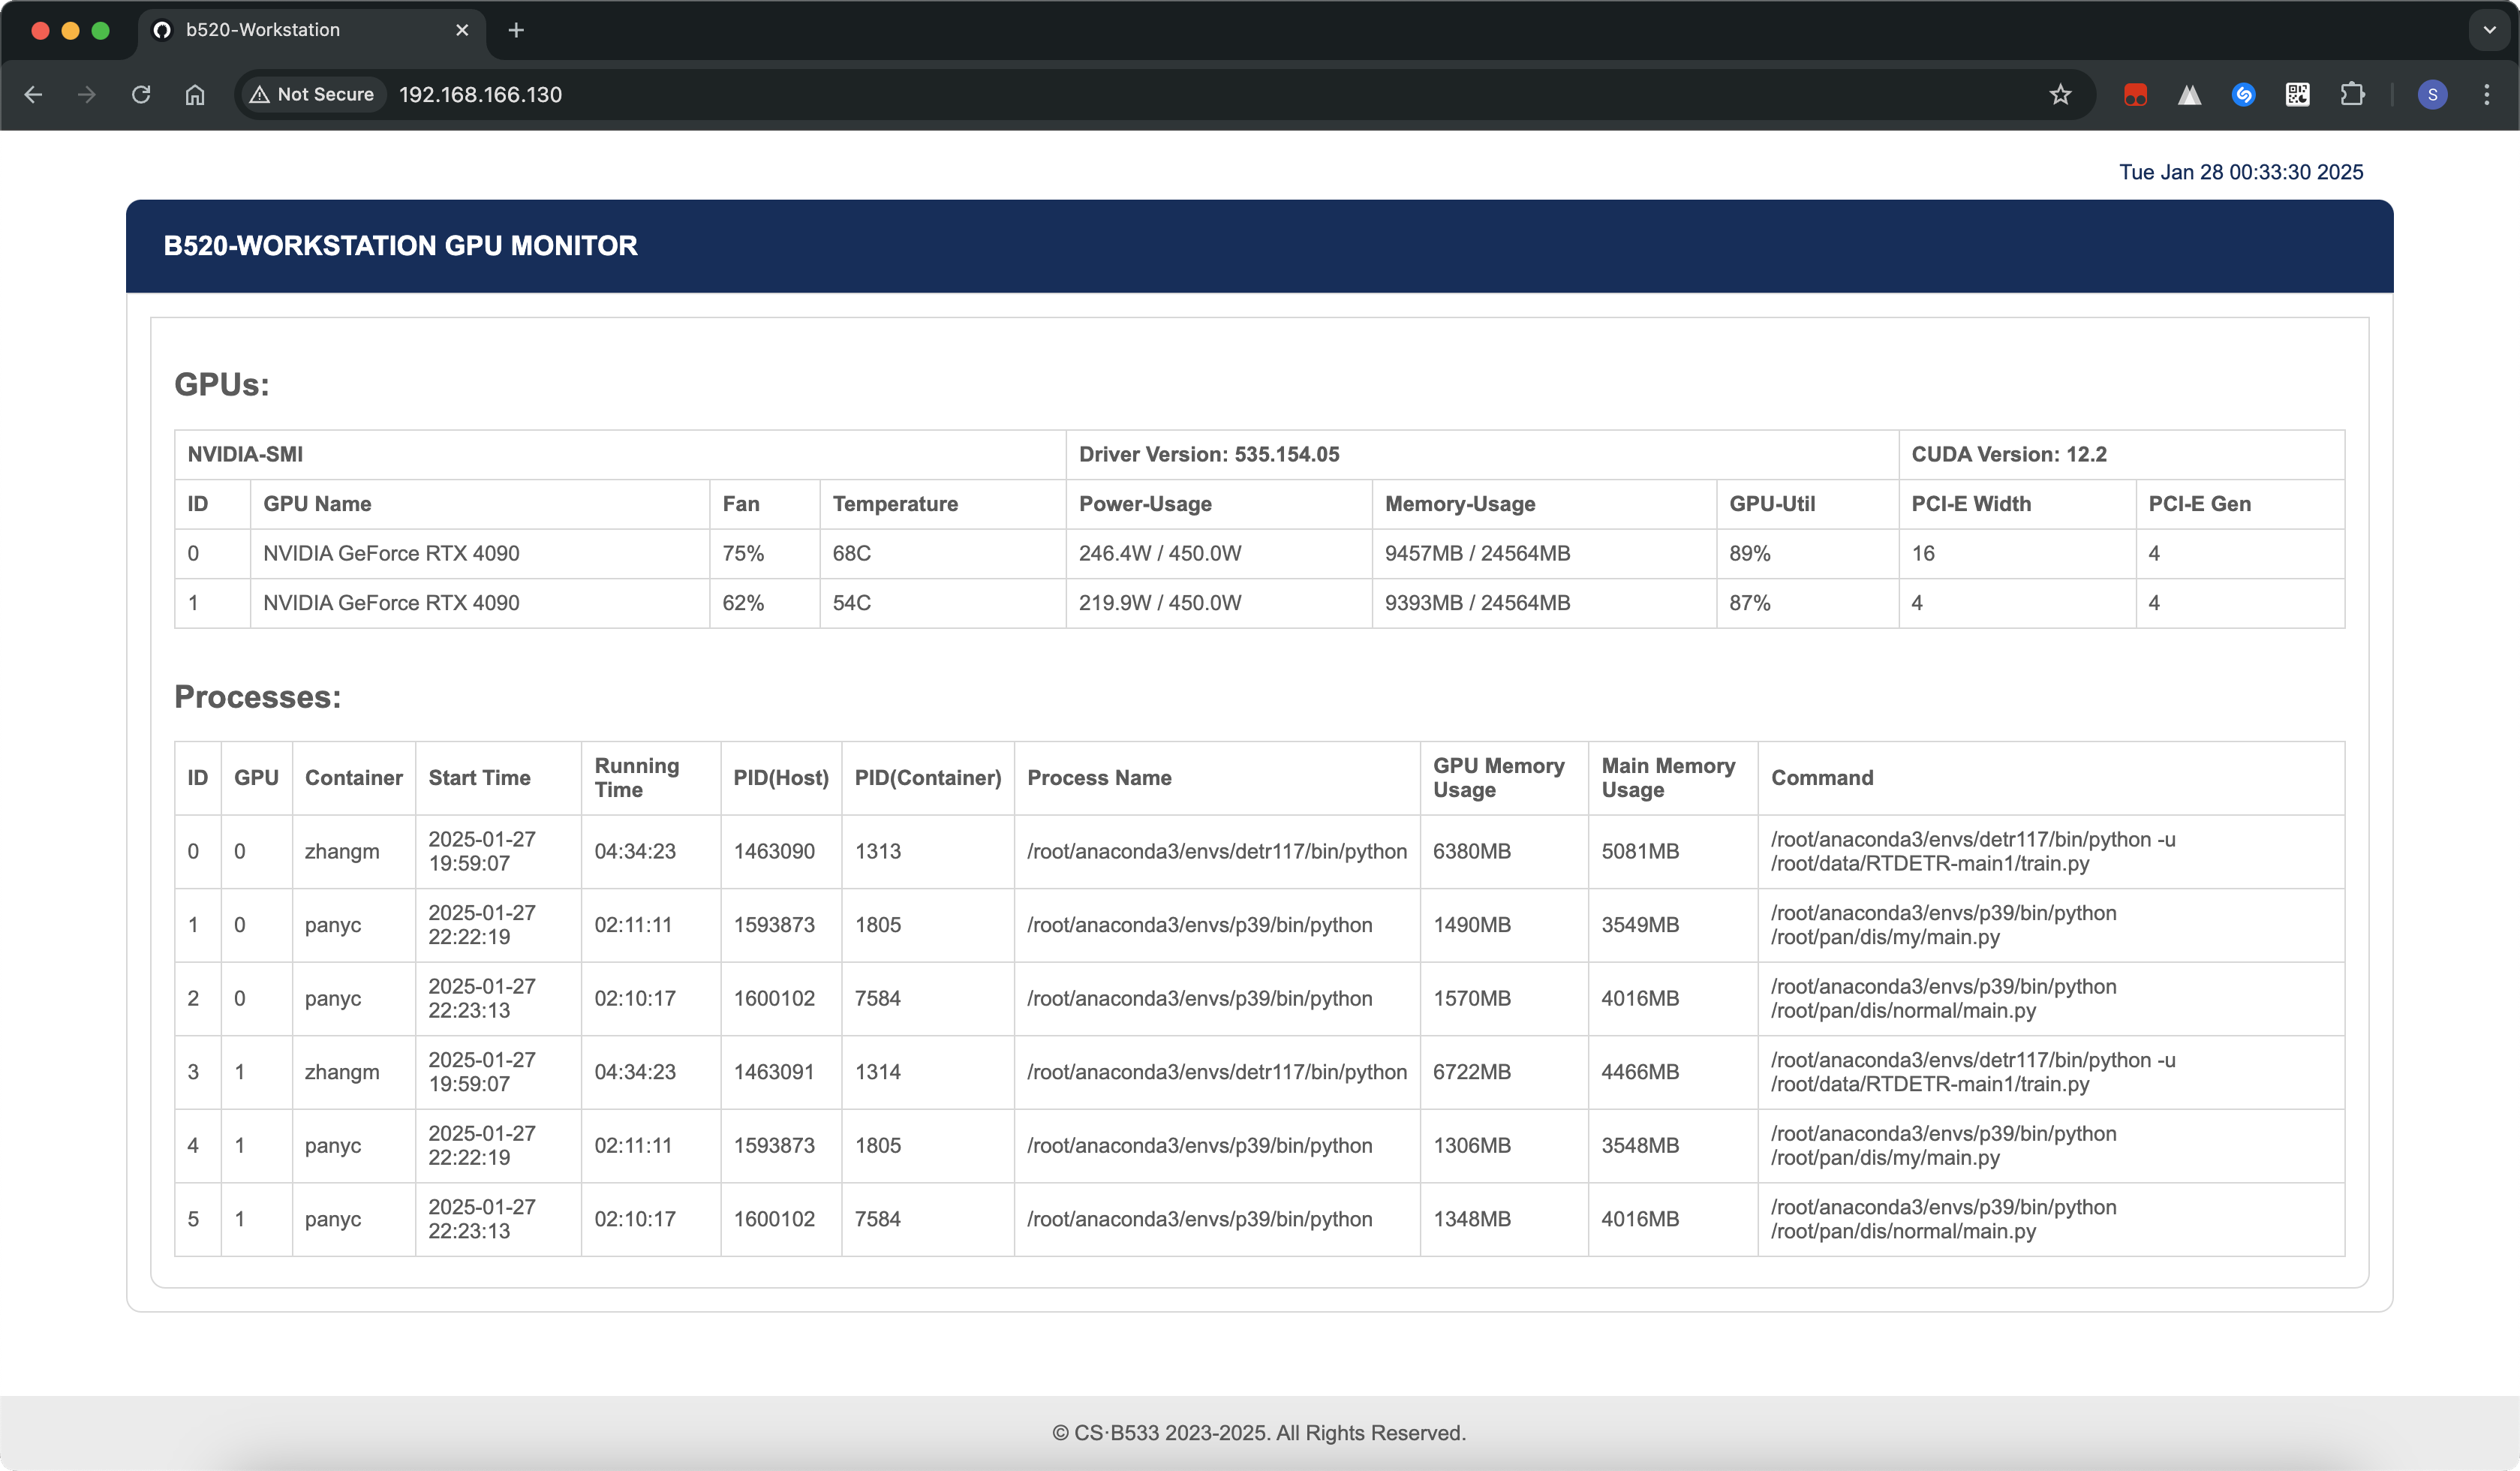Viewport: 2520px width, 1471px height.
Task: Open the red extension icon
Action: [x=2135, y=94]
